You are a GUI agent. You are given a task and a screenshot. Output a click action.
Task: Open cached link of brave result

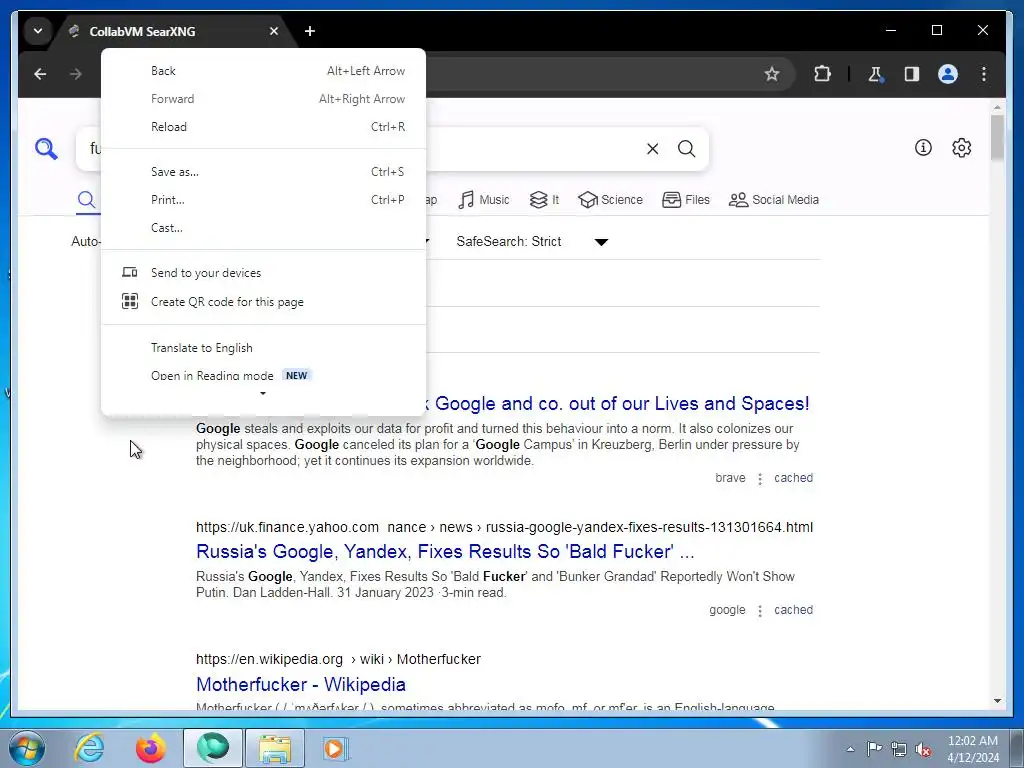[x=793, y=478]
